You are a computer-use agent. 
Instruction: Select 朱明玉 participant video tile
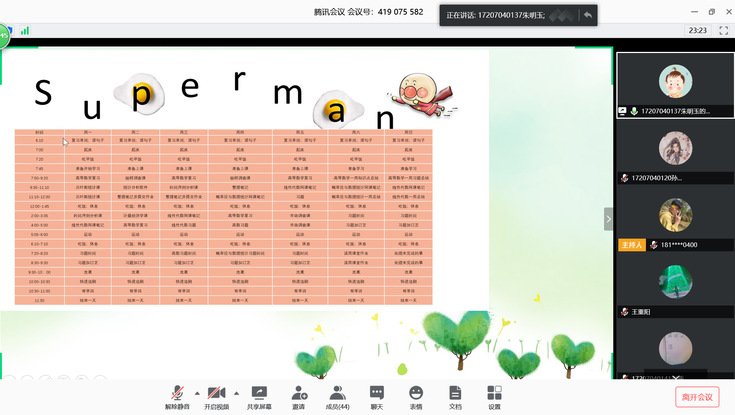(x=675, y=83)
